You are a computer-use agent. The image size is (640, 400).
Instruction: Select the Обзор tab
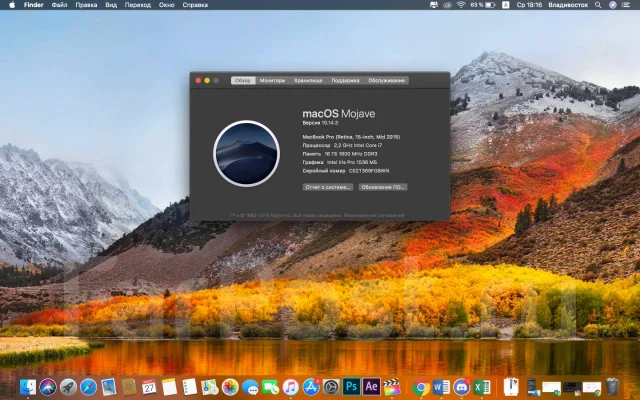(x=243, y=80)
